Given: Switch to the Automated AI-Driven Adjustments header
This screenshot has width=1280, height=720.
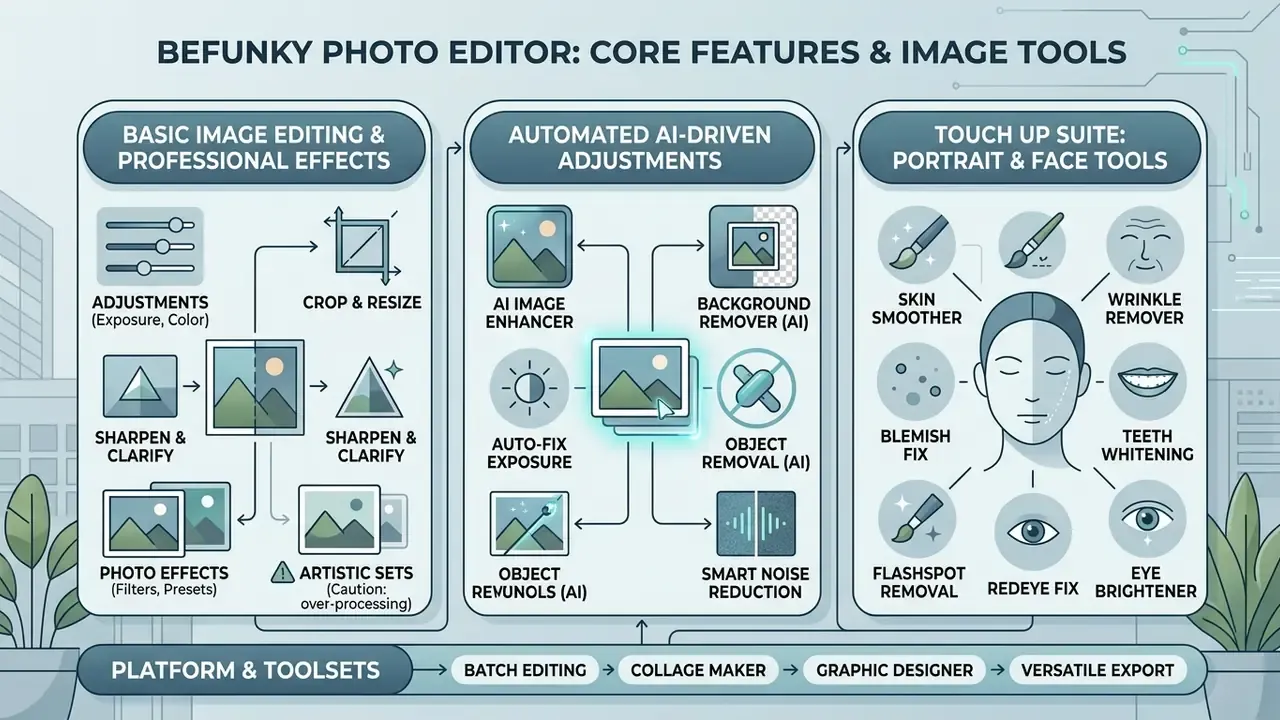Looking at the screenshot, I should point(644,148).
